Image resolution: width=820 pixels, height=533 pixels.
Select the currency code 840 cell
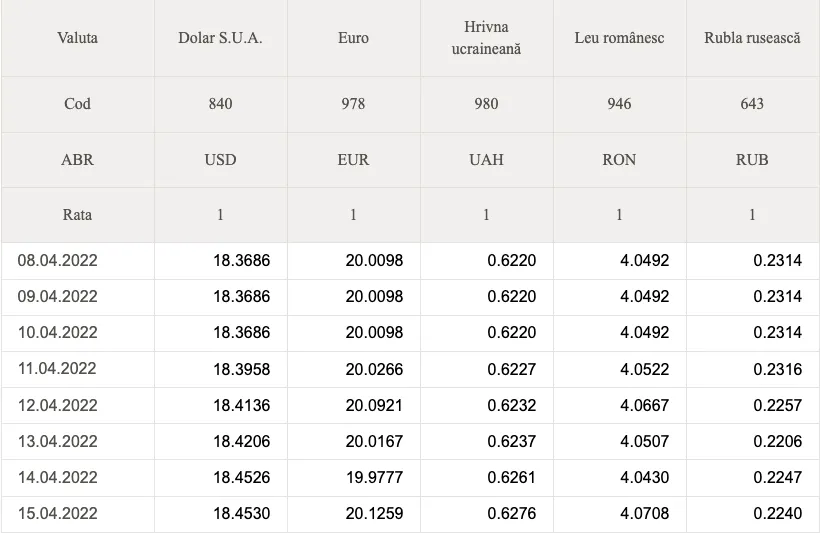(x=220, y=104)
